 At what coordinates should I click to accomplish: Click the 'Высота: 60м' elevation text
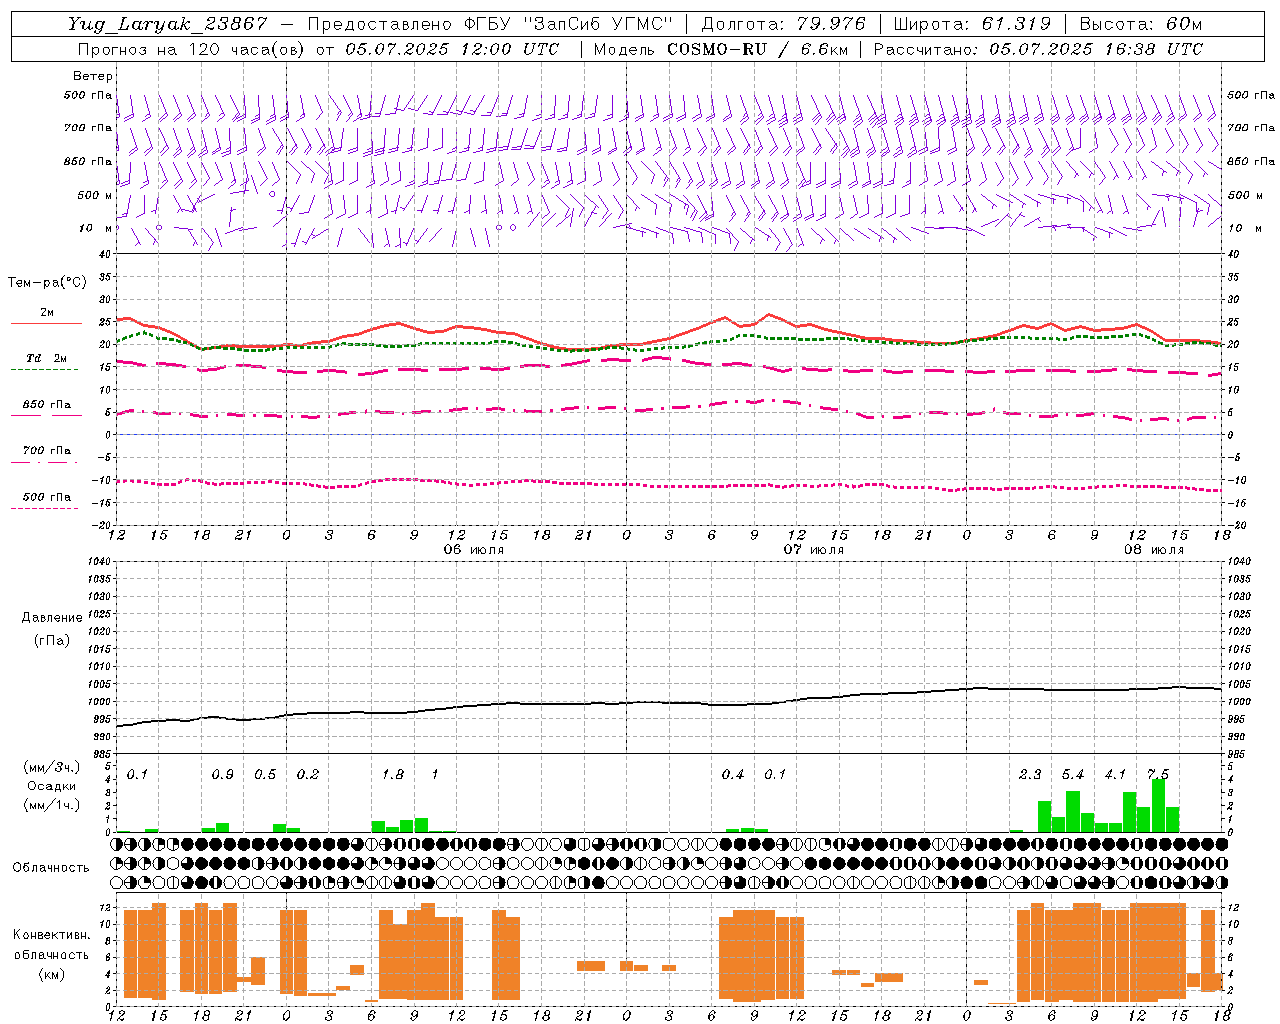(x=1140, y=24)
